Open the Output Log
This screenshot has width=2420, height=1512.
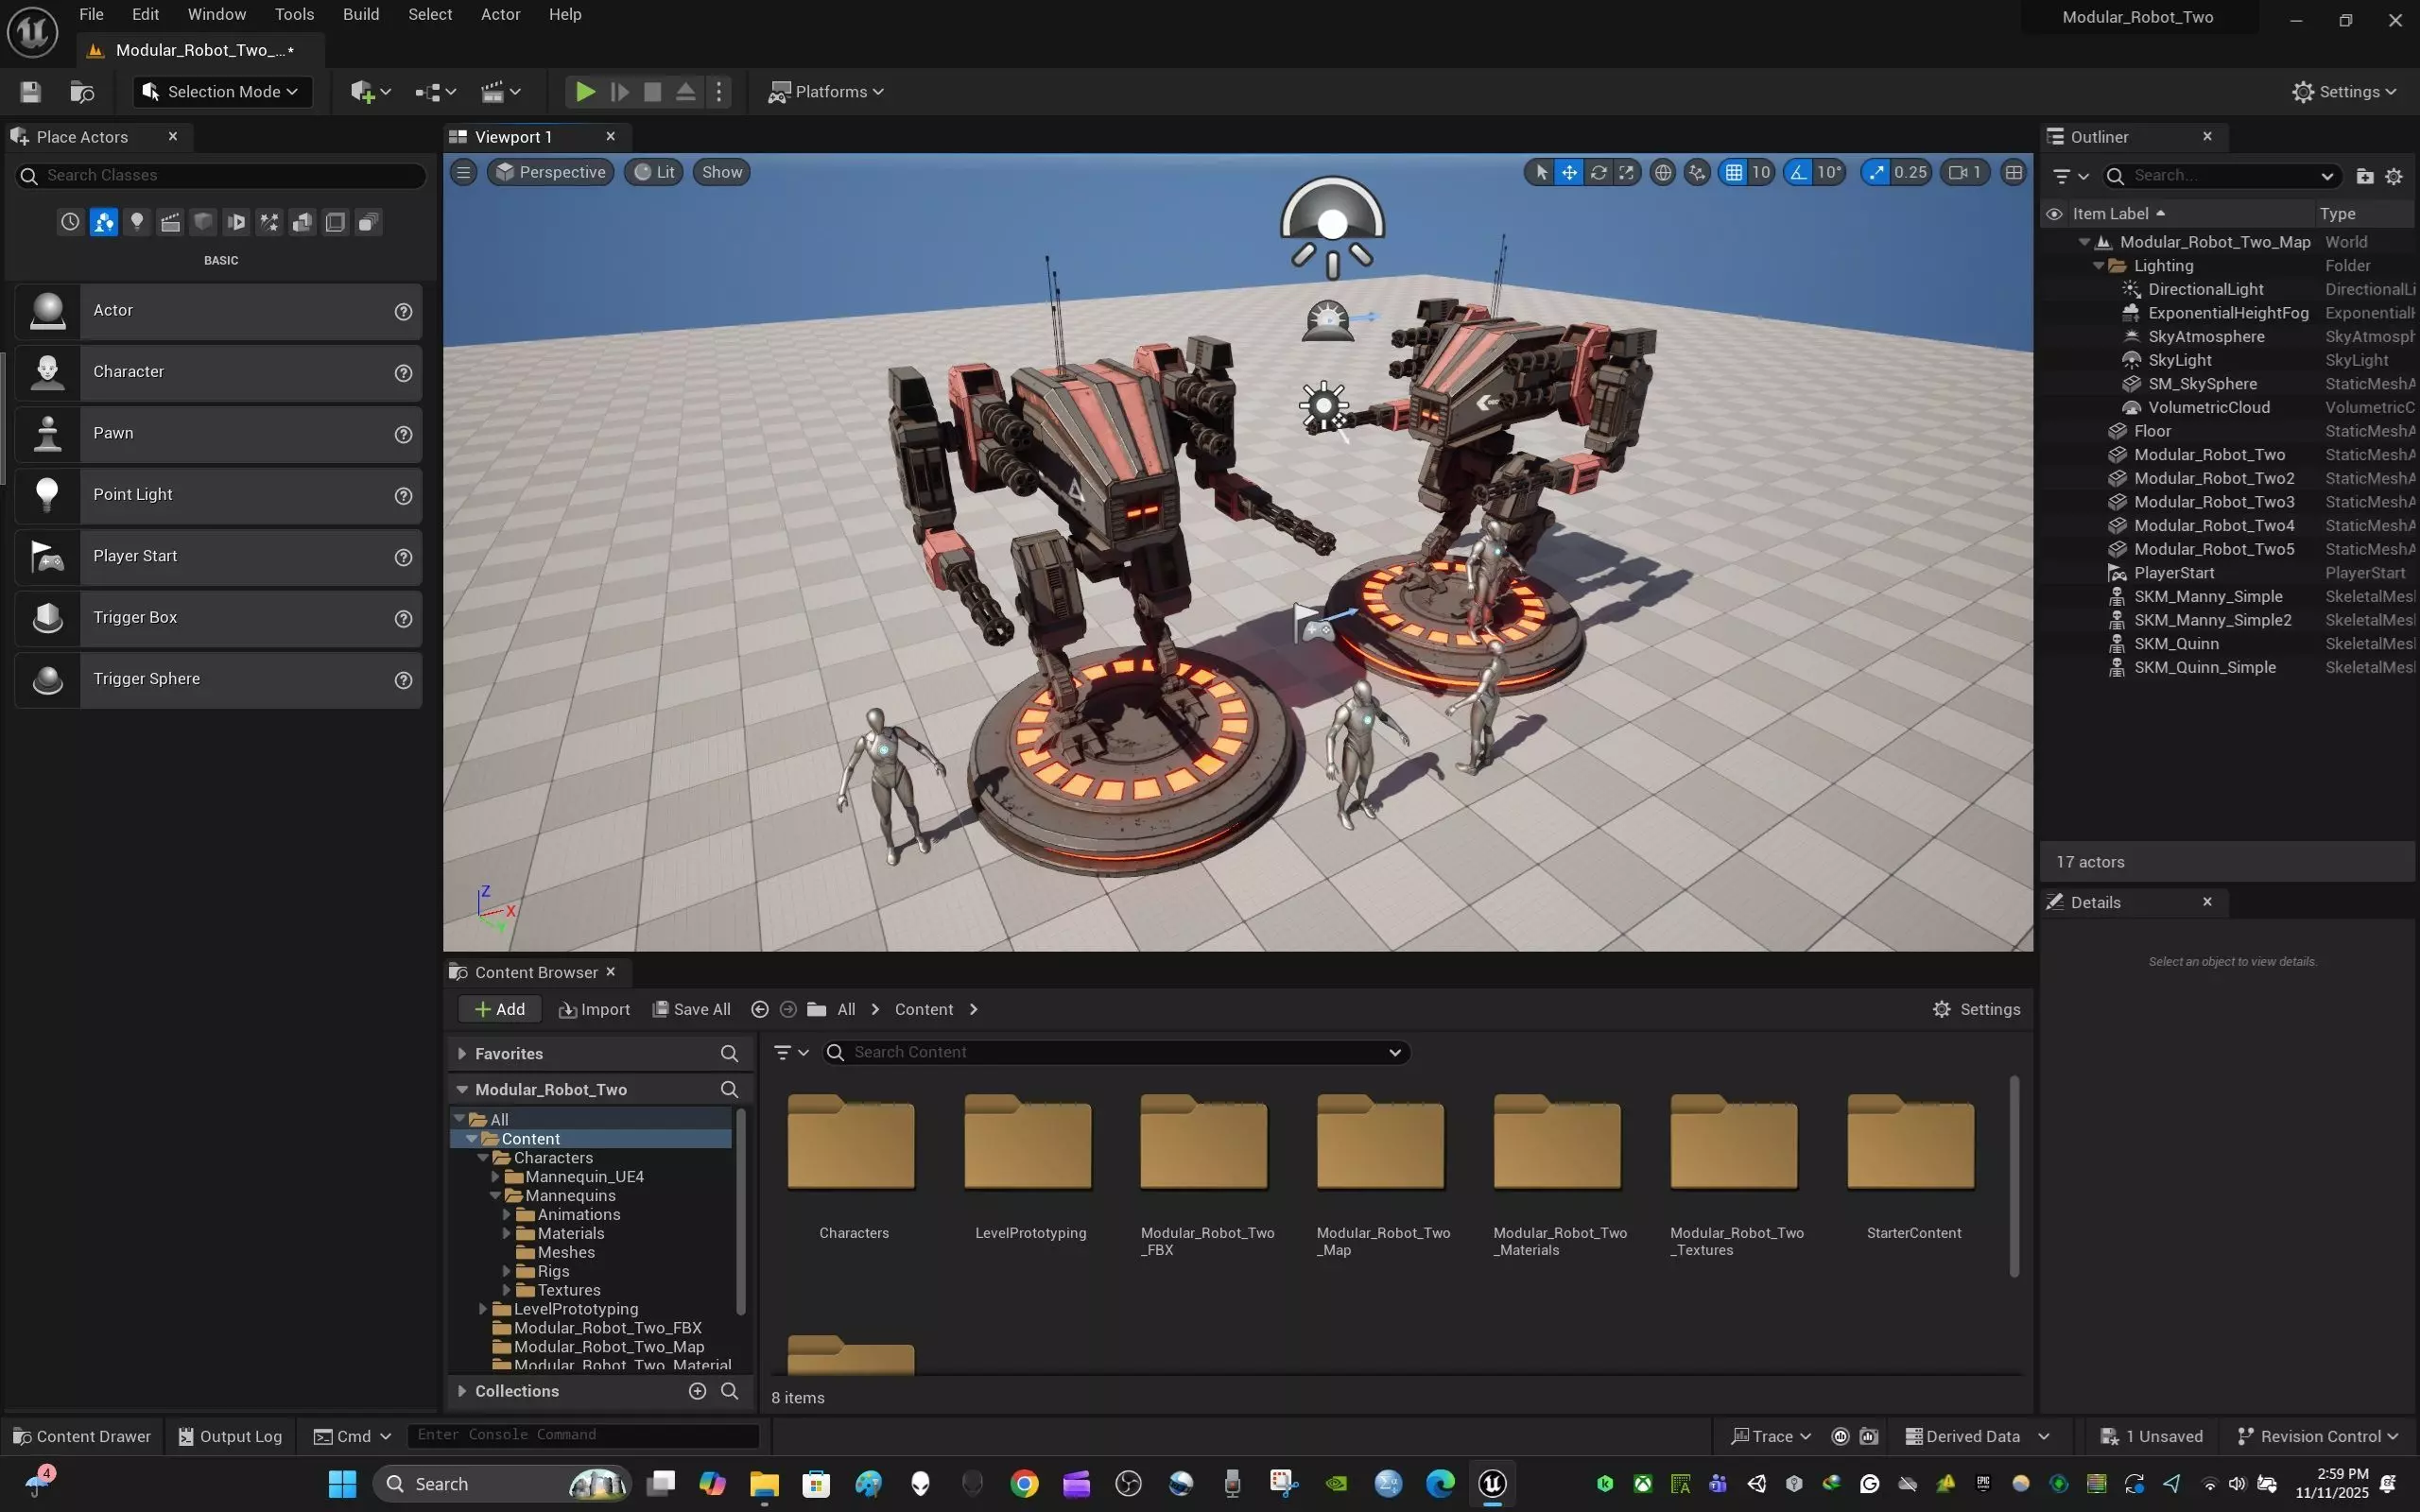[230, 1436]
